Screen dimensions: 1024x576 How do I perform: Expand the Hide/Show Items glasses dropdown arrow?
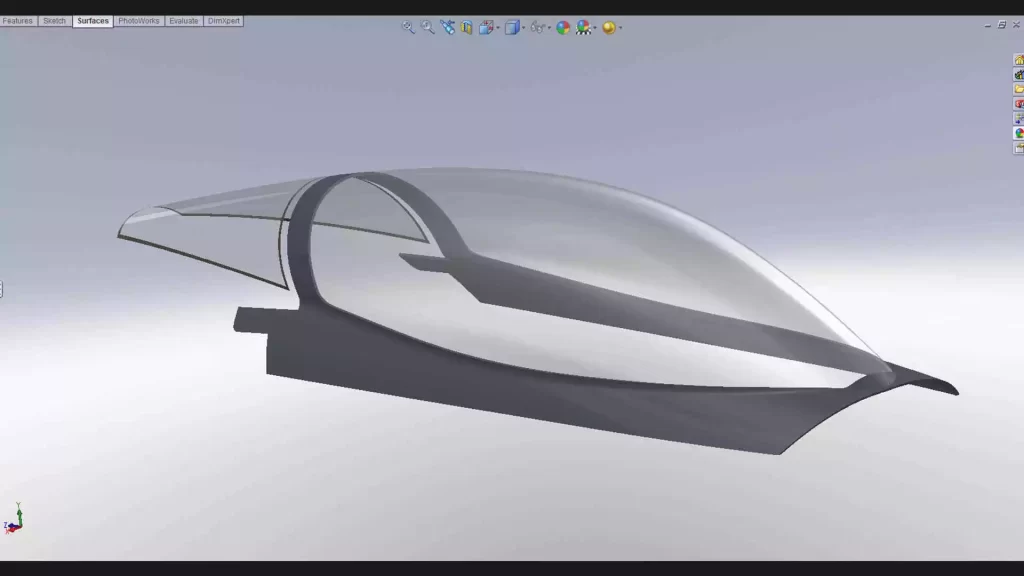tap(549, 28)
